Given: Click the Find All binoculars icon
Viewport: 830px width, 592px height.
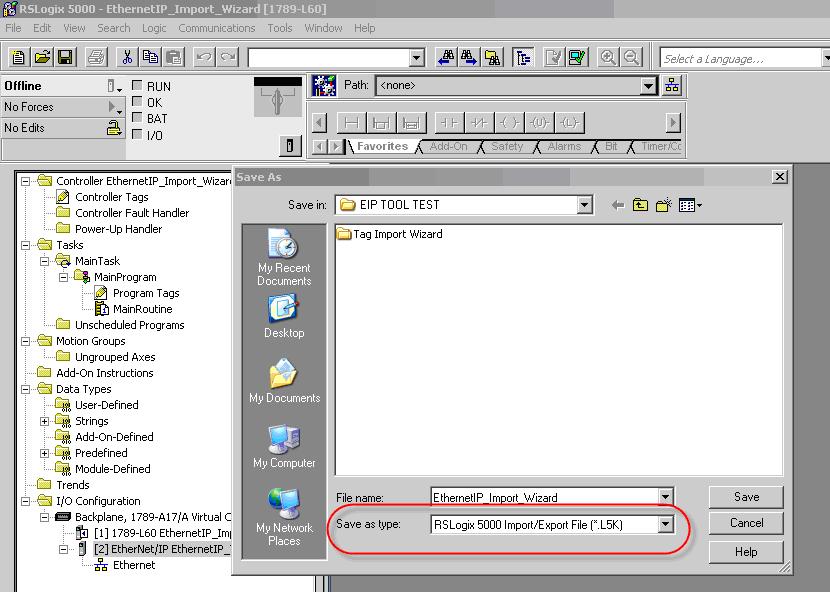Looking at the screenshot, I should 492,57.
